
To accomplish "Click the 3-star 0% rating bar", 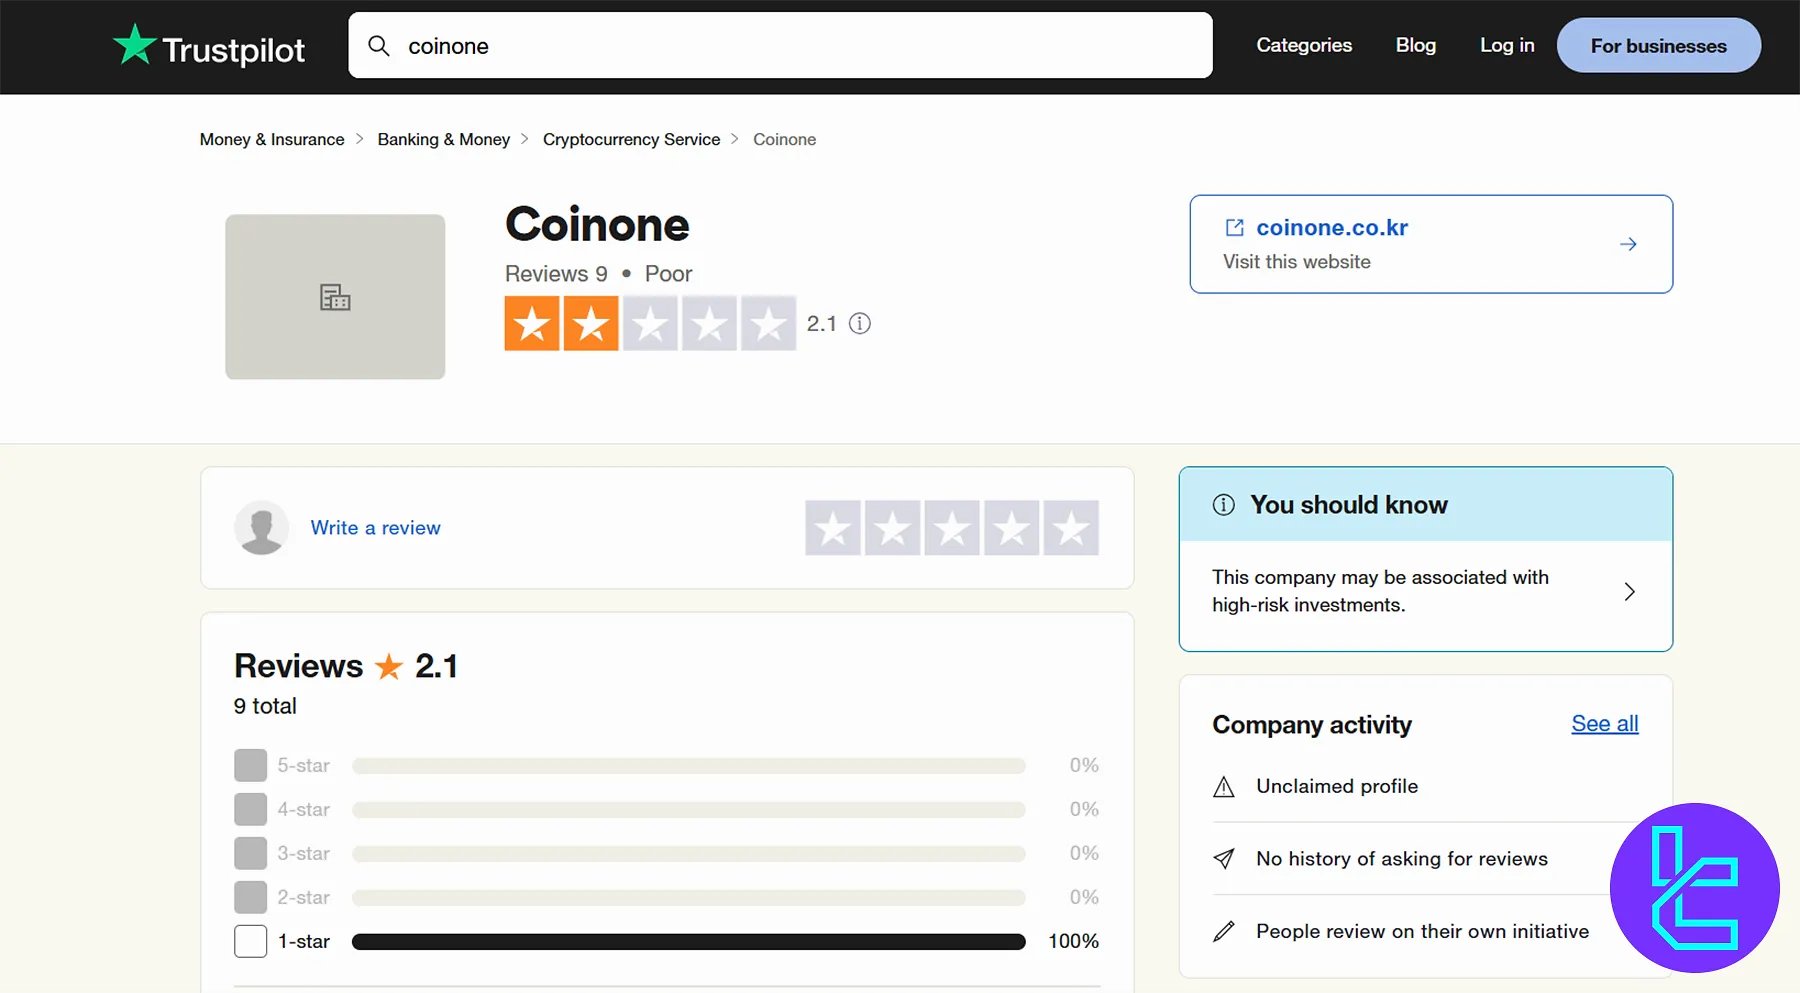I will pyautogui.click(x=689, y=853).
